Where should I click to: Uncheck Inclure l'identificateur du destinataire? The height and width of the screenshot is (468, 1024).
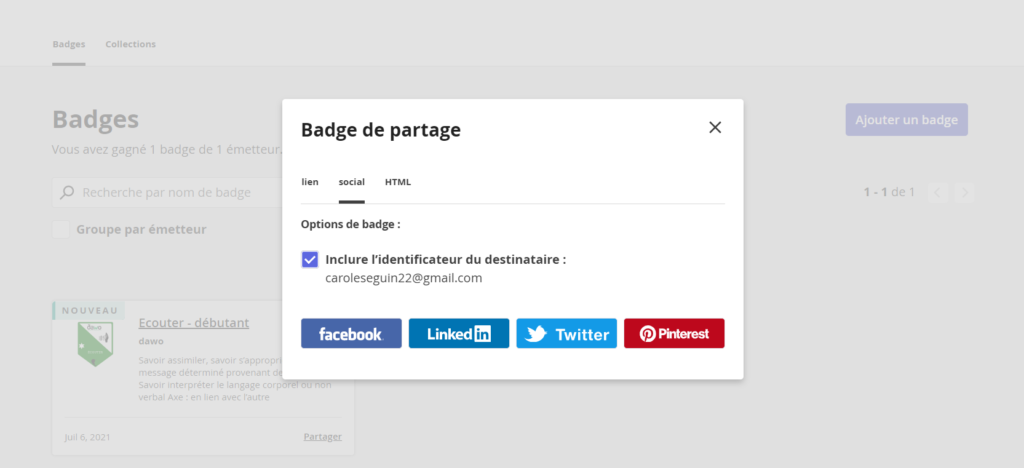[x=310, y=260]
